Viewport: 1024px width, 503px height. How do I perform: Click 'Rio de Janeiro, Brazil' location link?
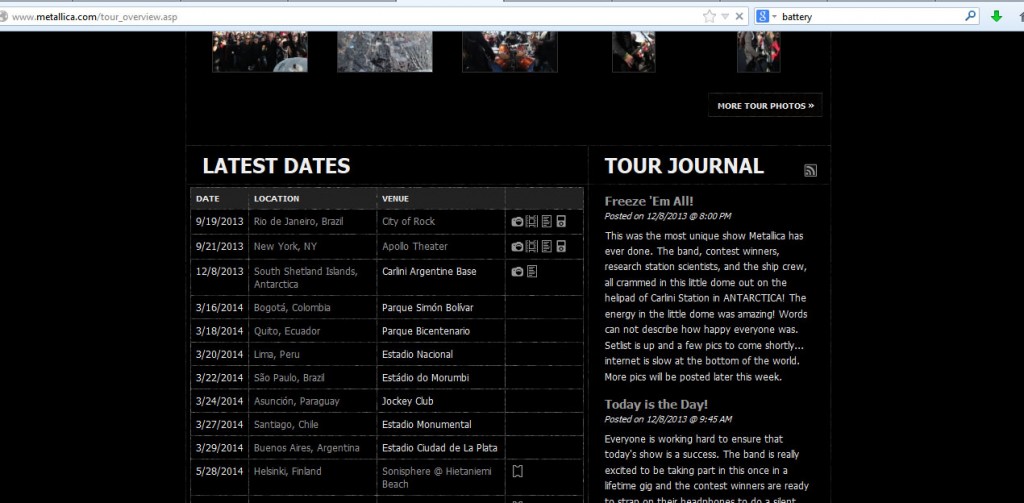[298, 221]
